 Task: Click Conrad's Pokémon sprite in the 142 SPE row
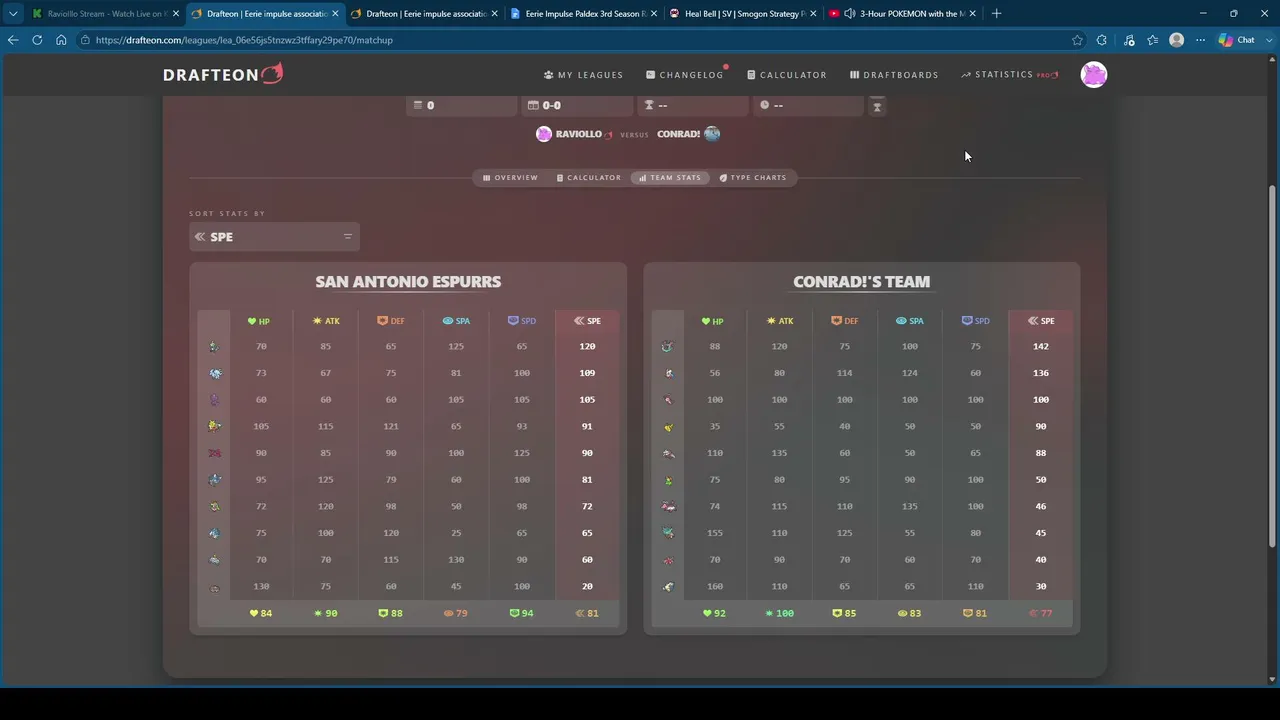[x=668, y=347]
